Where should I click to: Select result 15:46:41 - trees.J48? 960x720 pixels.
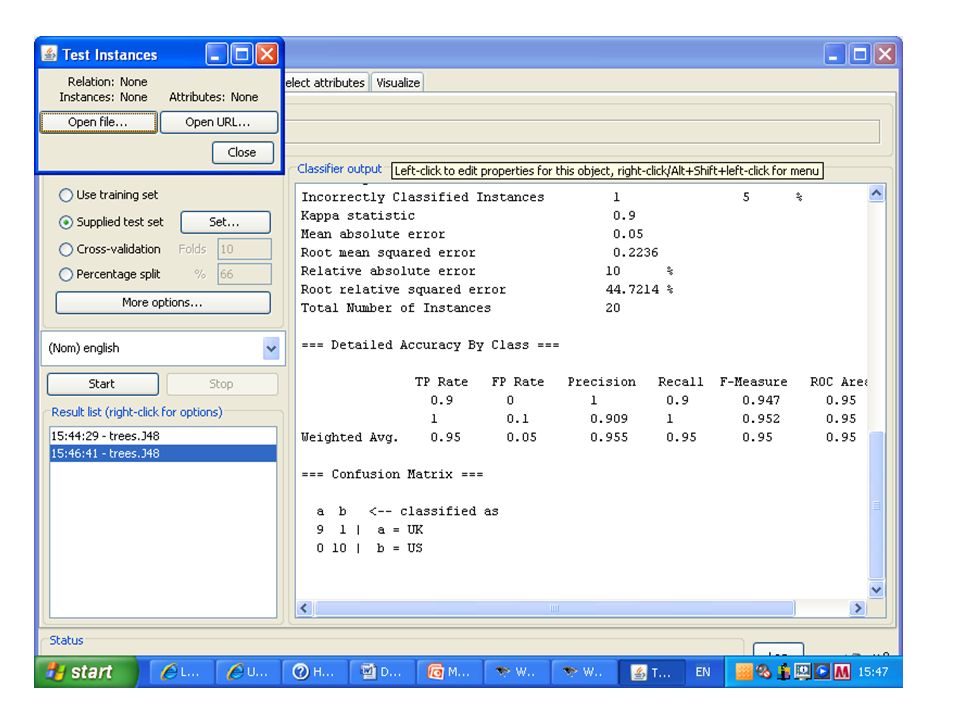[x=163, y=453]
